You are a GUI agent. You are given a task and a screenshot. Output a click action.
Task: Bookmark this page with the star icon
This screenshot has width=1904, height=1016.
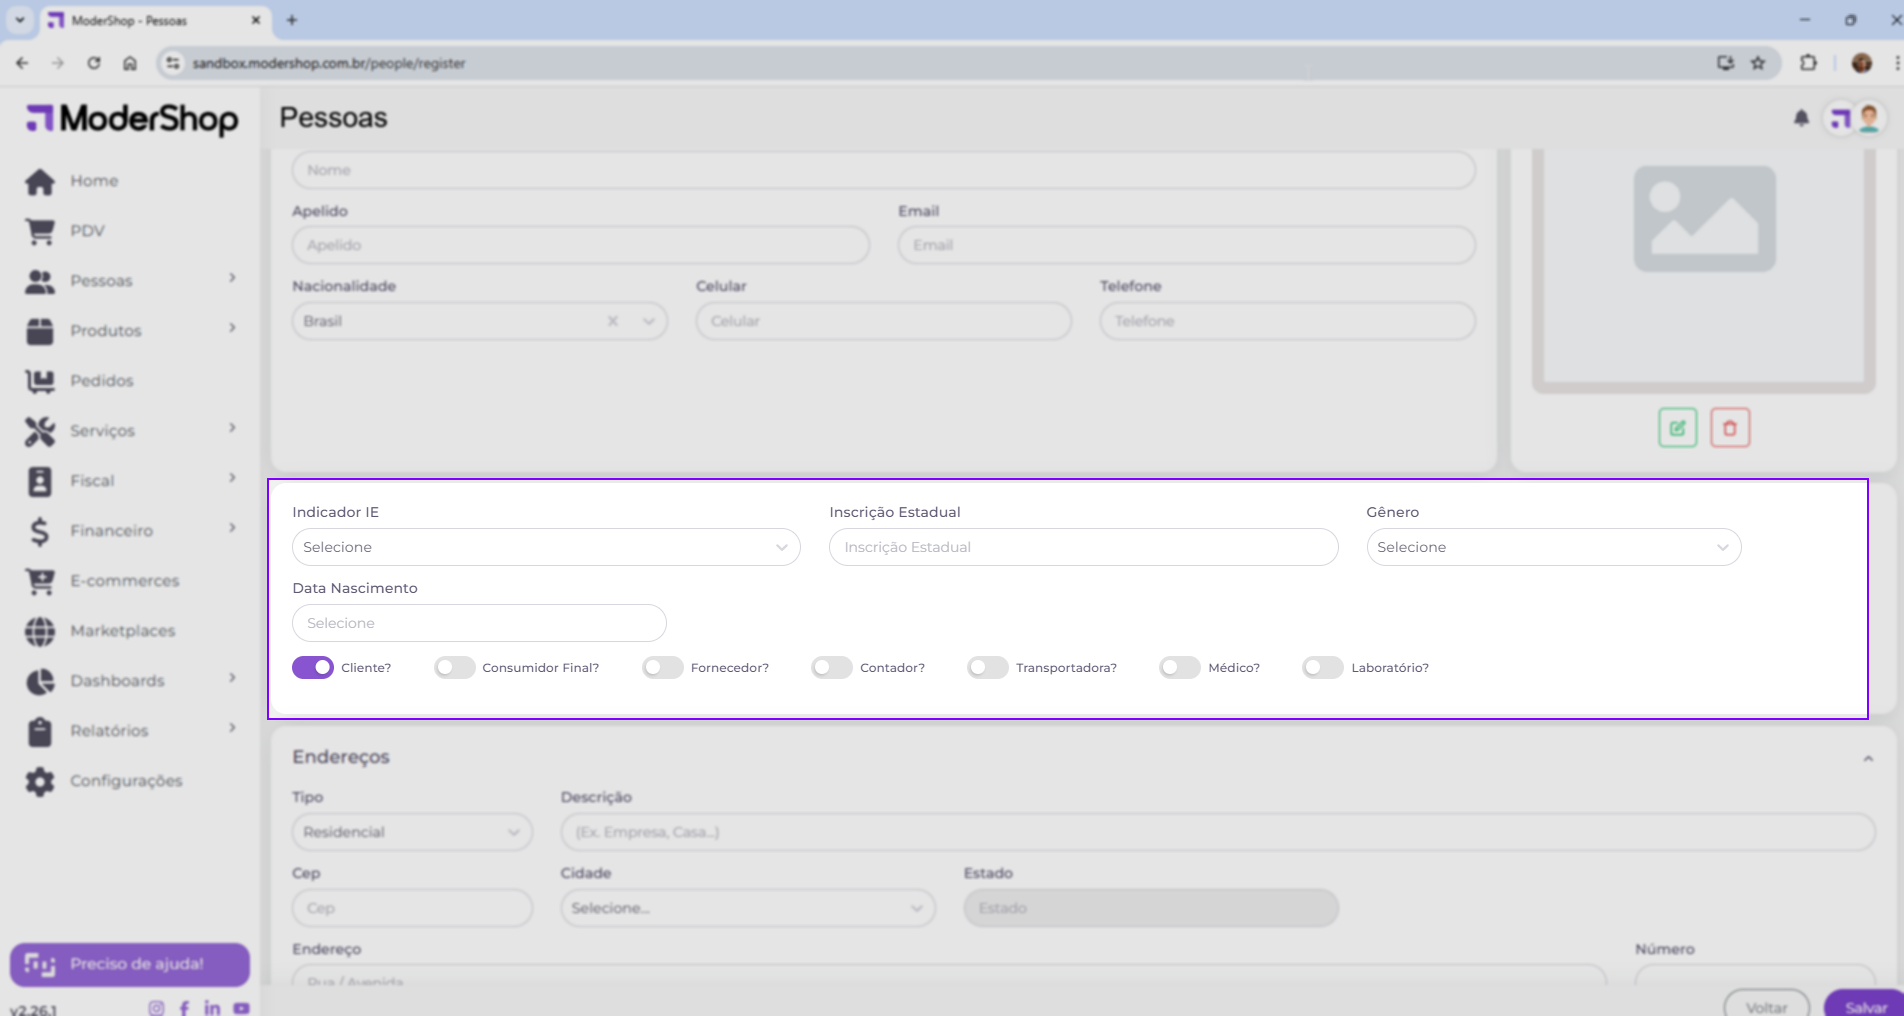point(1757,63)
